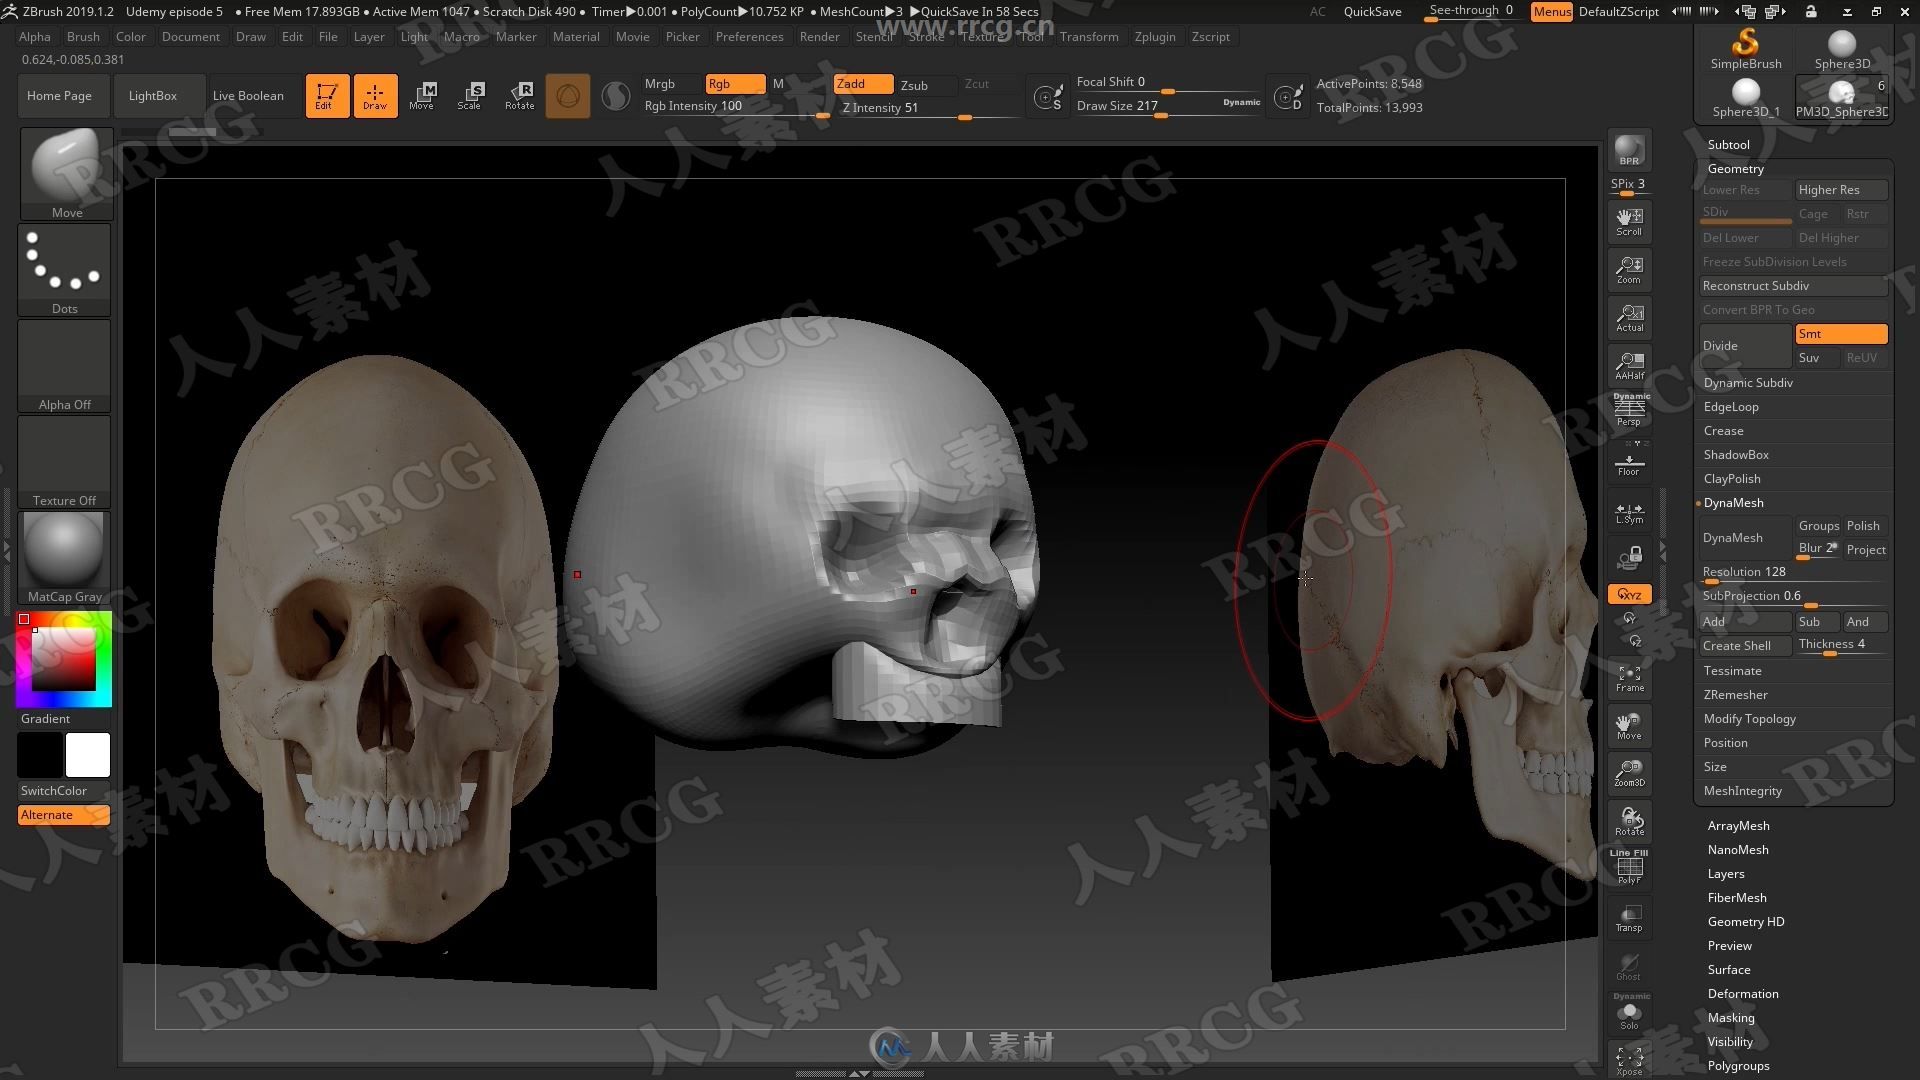Adjust the Draw Size slider
The height and width of the screenshot is (1080, 1920).
(x=1168, y=106)
